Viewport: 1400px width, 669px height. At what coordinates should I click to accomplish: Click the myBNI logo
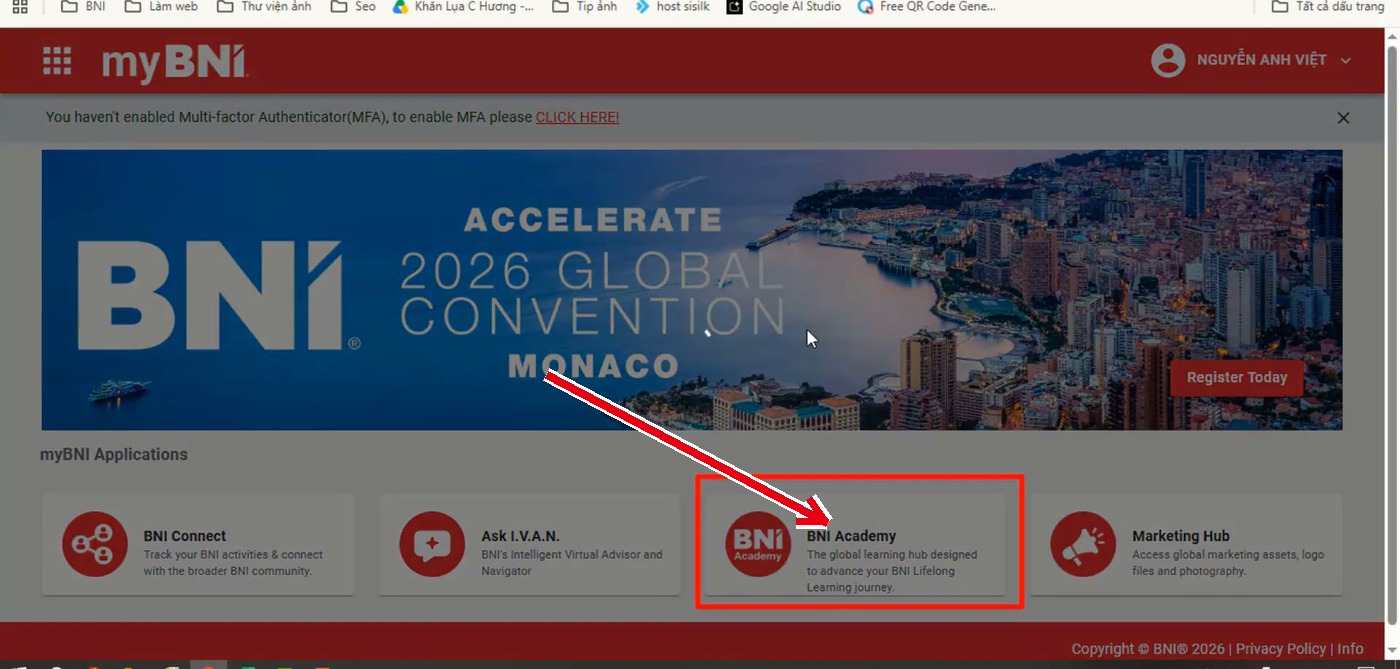pos(175,62)
